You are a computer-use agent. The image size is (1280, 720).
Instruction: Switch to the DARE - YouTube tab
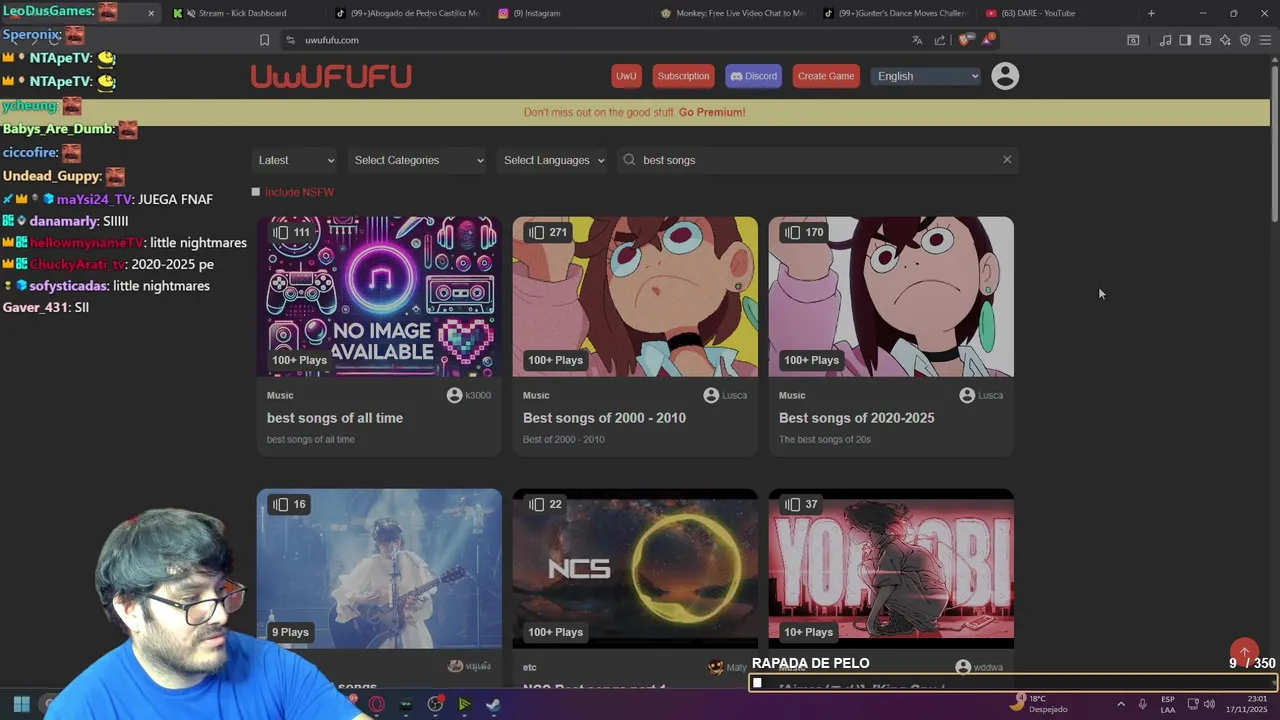click(x=1058, y=13)
